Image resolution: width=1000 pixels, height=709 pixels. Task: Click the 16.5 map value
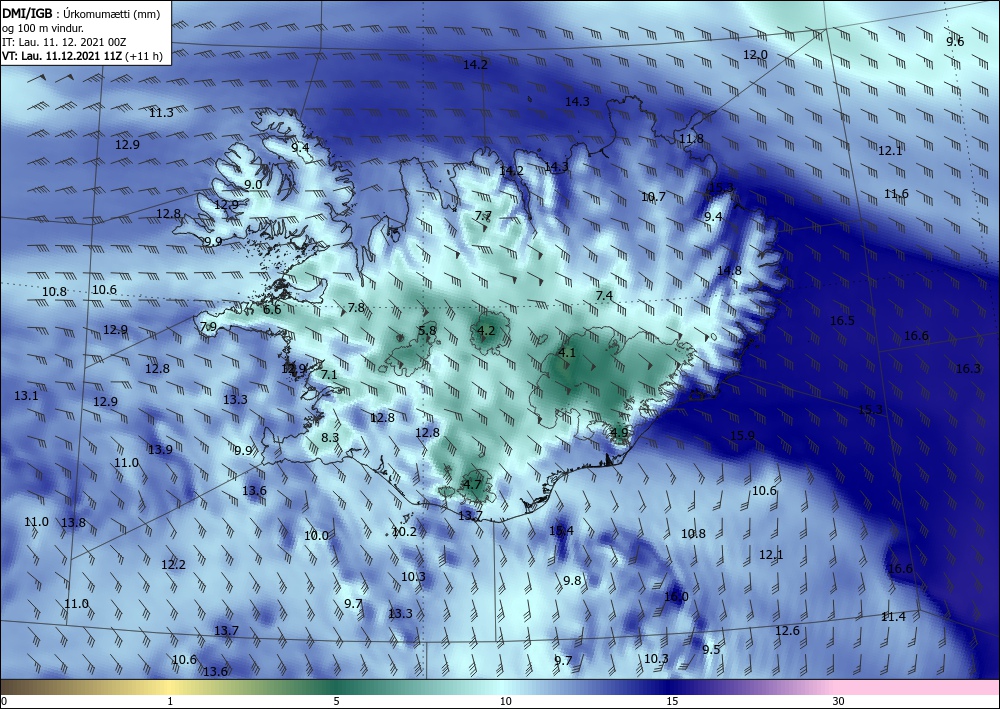point(842,321)
